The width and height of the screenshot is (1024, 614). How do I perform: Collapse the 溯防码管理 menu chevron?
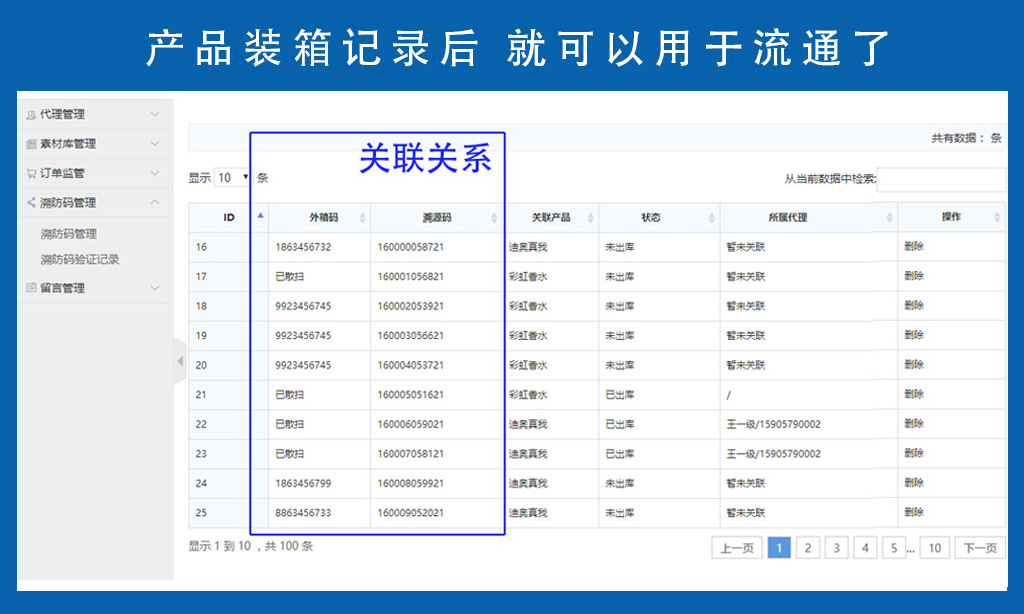(155, 202)
